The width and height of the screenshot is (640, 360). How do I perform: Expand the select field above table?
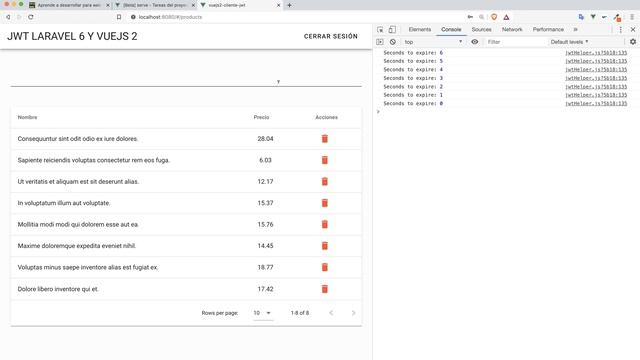point(186,81)
